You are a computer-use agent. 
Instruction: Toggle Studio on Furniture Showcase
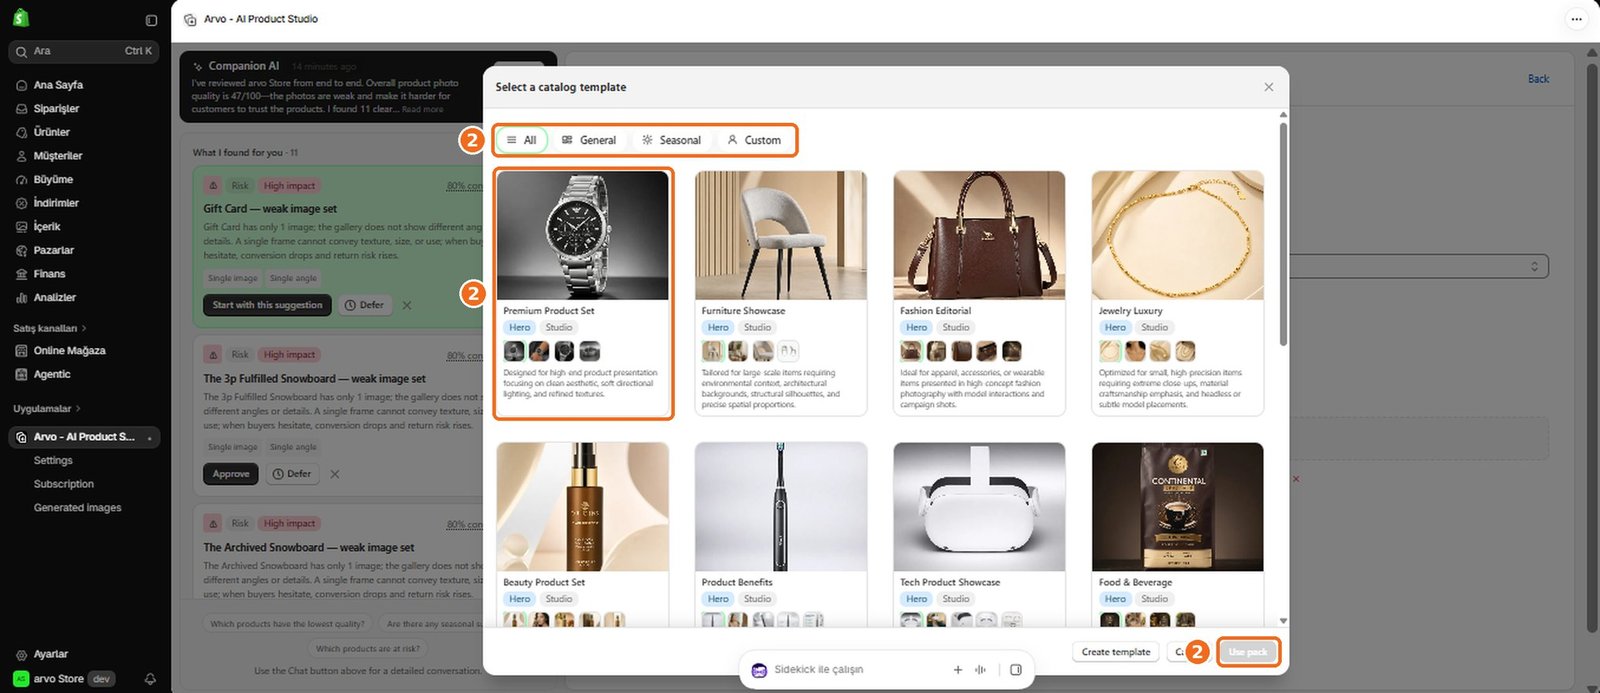click(757, 328)
